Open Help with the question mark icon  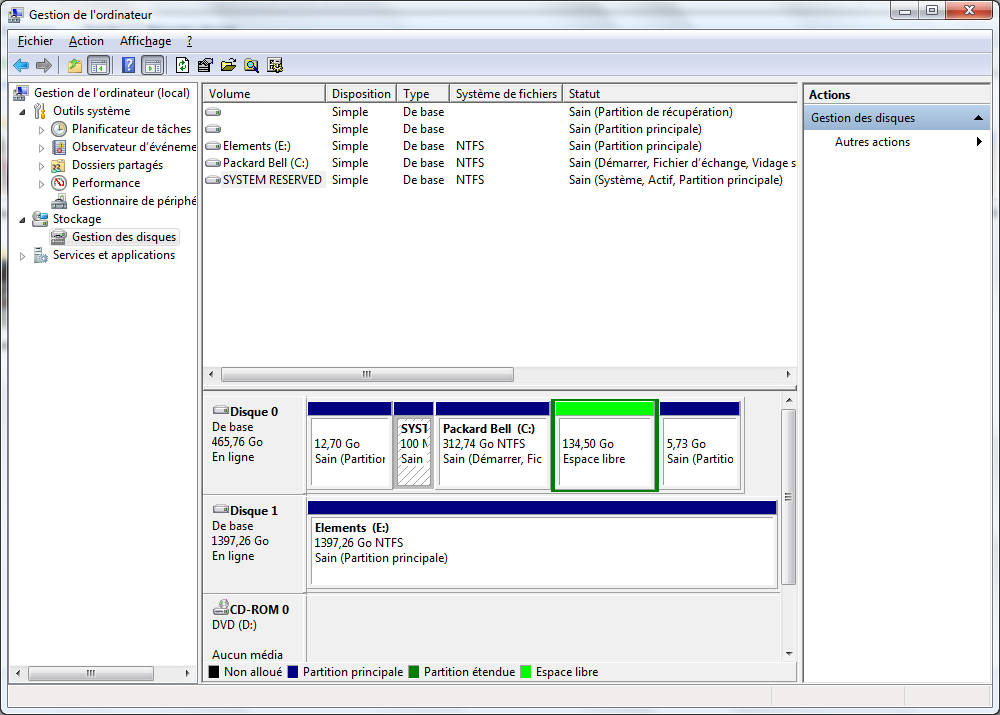[128, 65]
